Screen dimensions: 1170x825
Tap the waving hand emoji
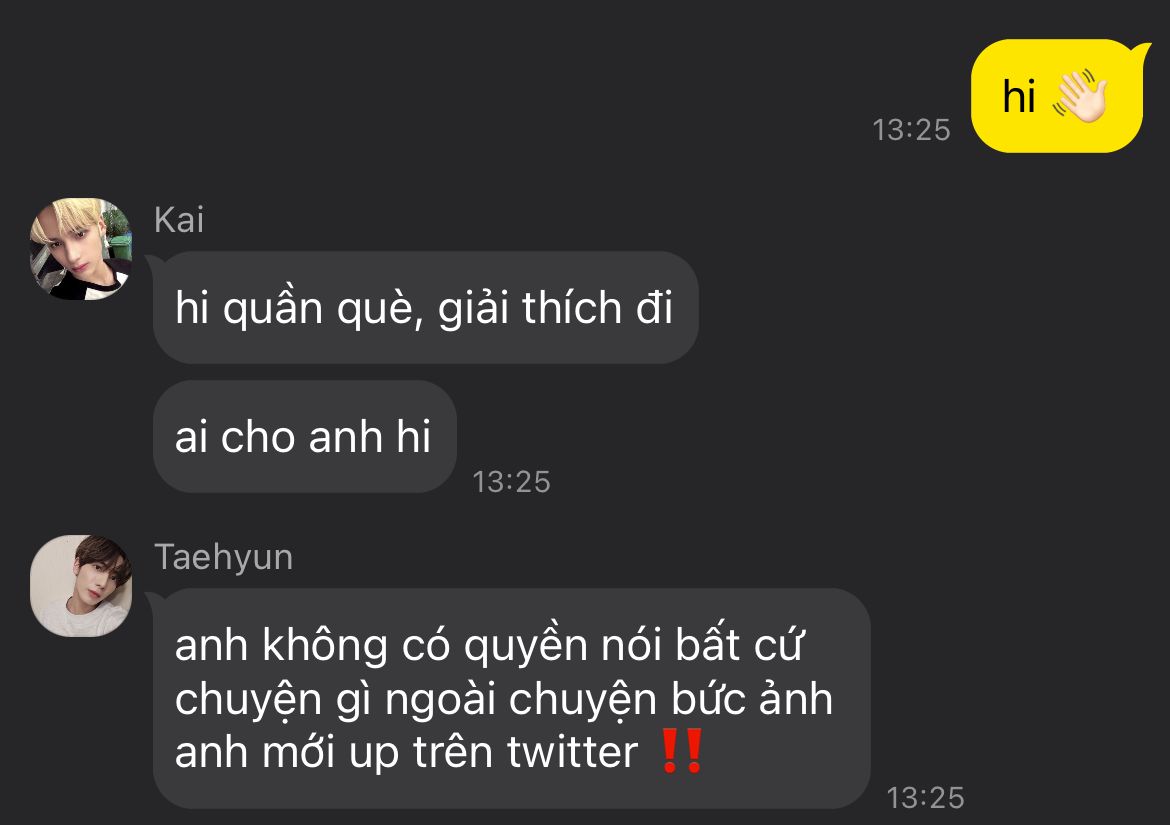[1080, 95]
